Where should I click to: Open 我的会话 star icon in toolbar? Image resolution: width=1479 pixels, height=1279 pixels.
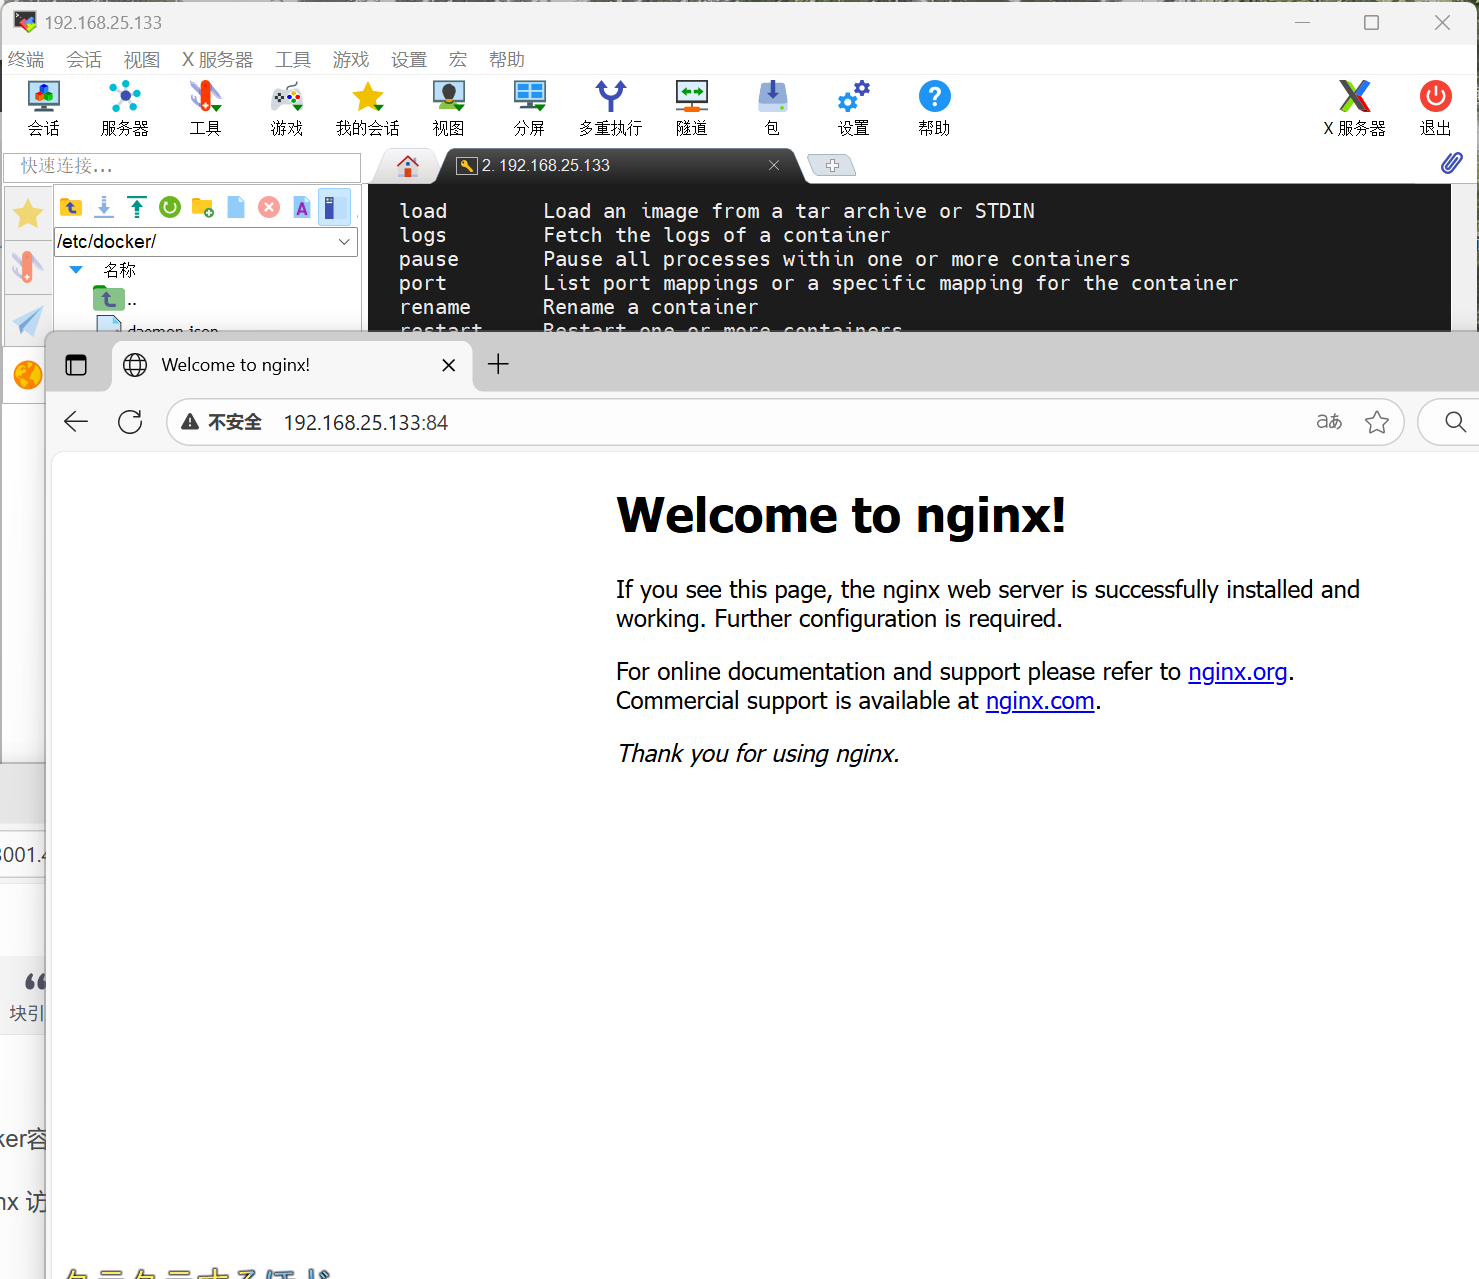367,108
